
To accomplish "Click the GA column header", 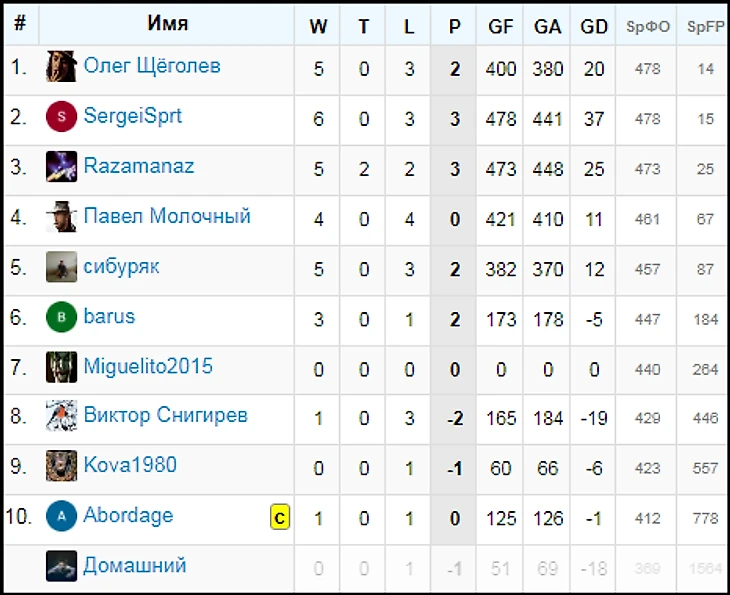I will coord(548,27).
